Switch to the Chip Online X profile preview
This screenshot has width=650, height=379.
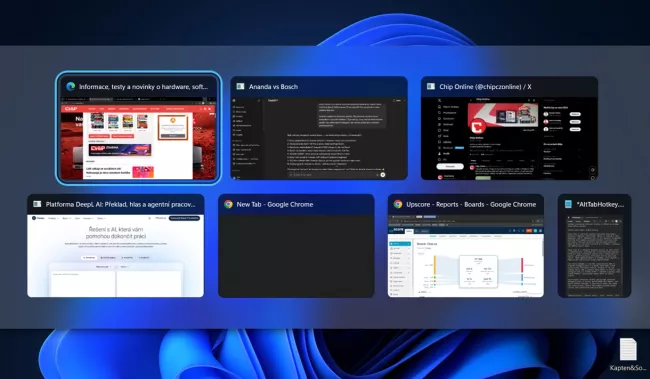[x=509, y=138]
